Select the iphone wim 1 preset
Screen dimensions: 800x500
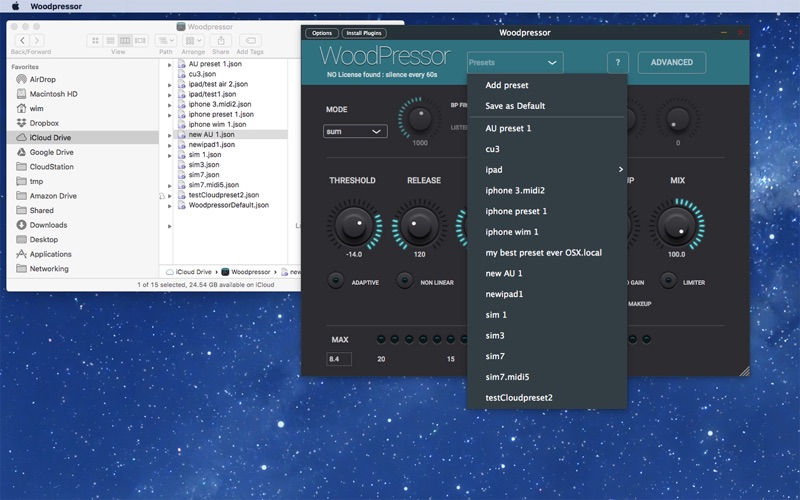[511, 232]
